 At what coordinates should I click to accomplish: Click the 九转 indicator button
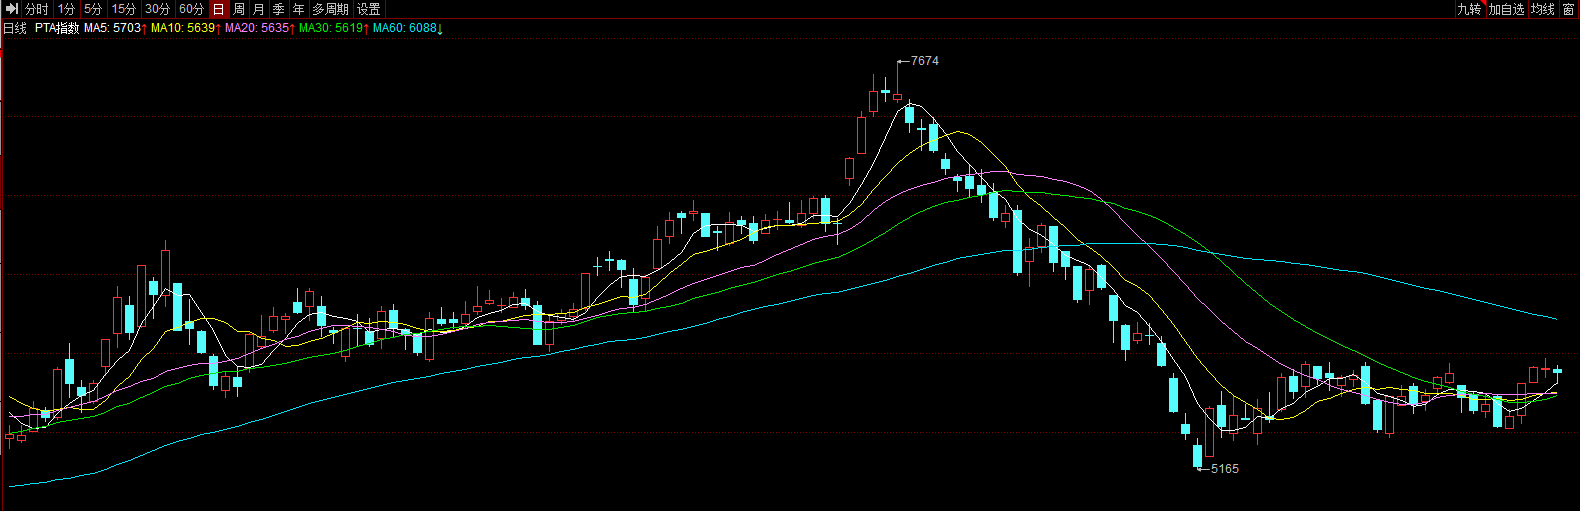pos(1469,9)
